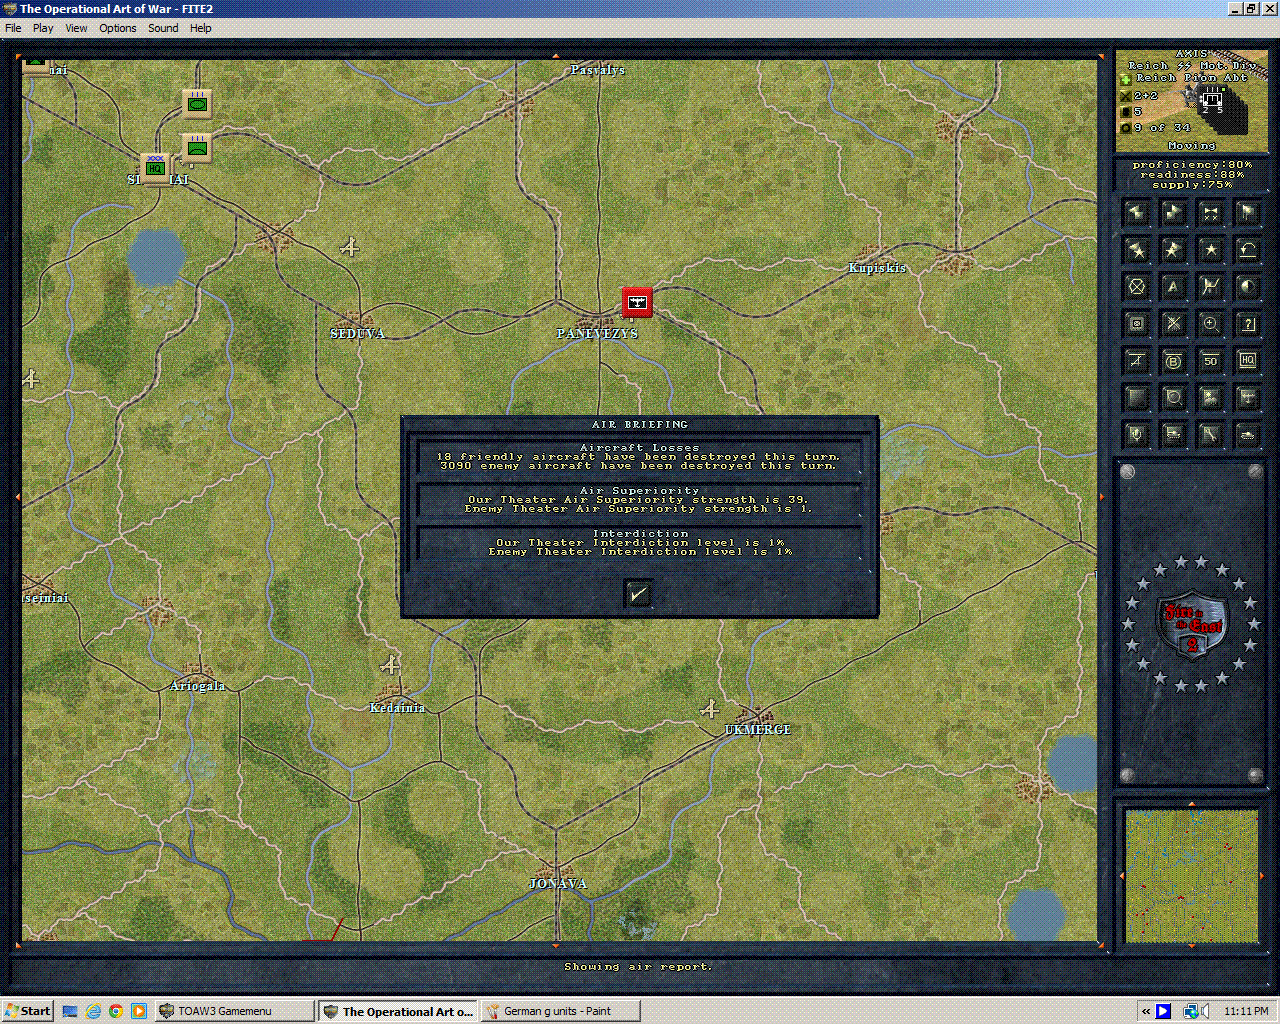Open the Sound menu
This screenshot has height=1024, width=1280.
pyautogui.click(x=163, y=28)
